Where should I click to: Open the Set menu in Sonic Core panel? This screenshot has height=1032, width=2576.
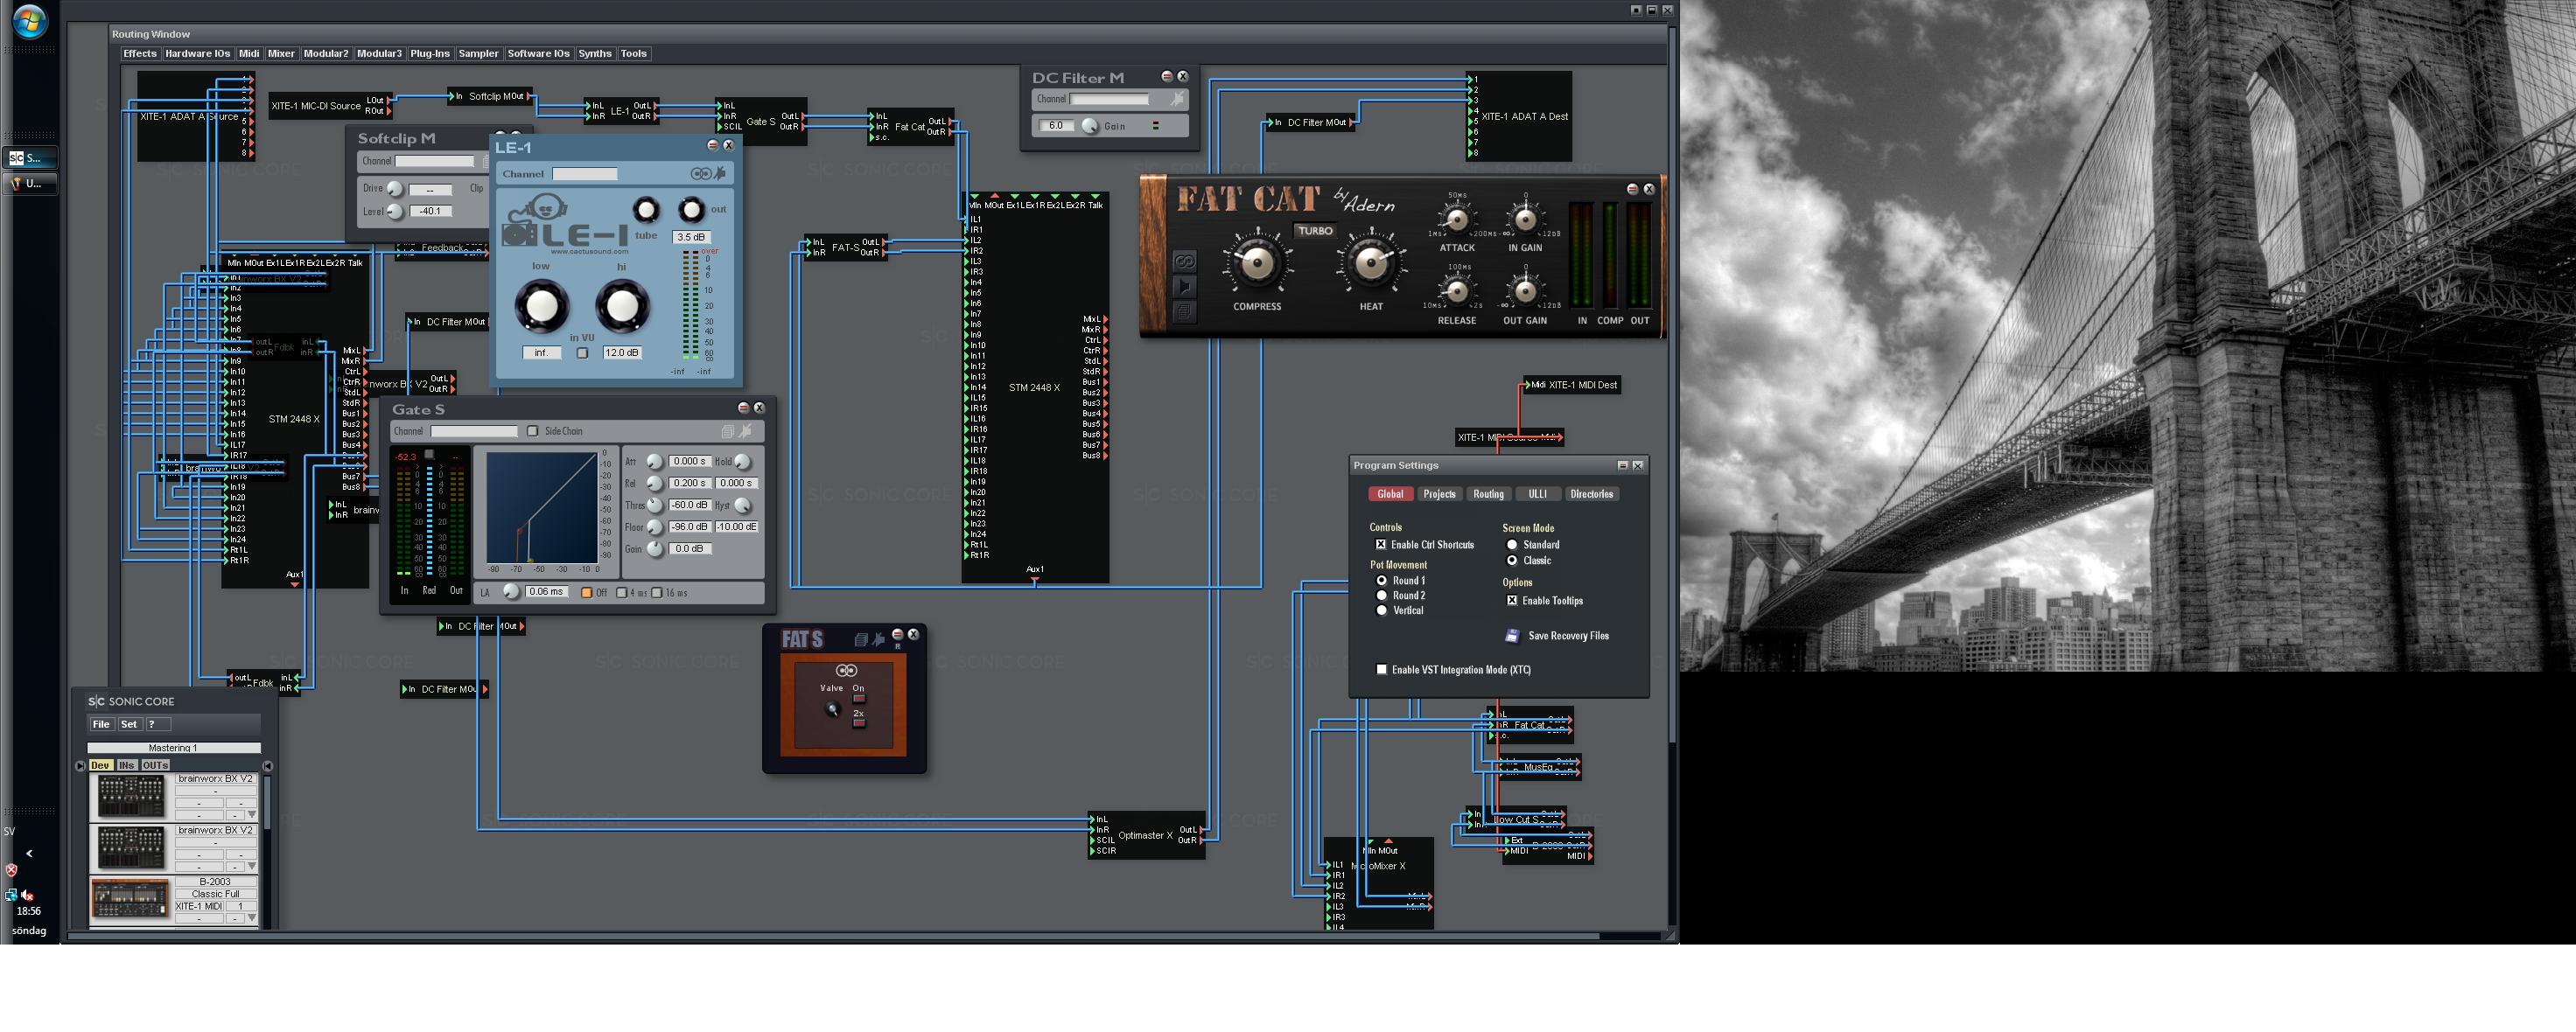[x=129, y=724]
